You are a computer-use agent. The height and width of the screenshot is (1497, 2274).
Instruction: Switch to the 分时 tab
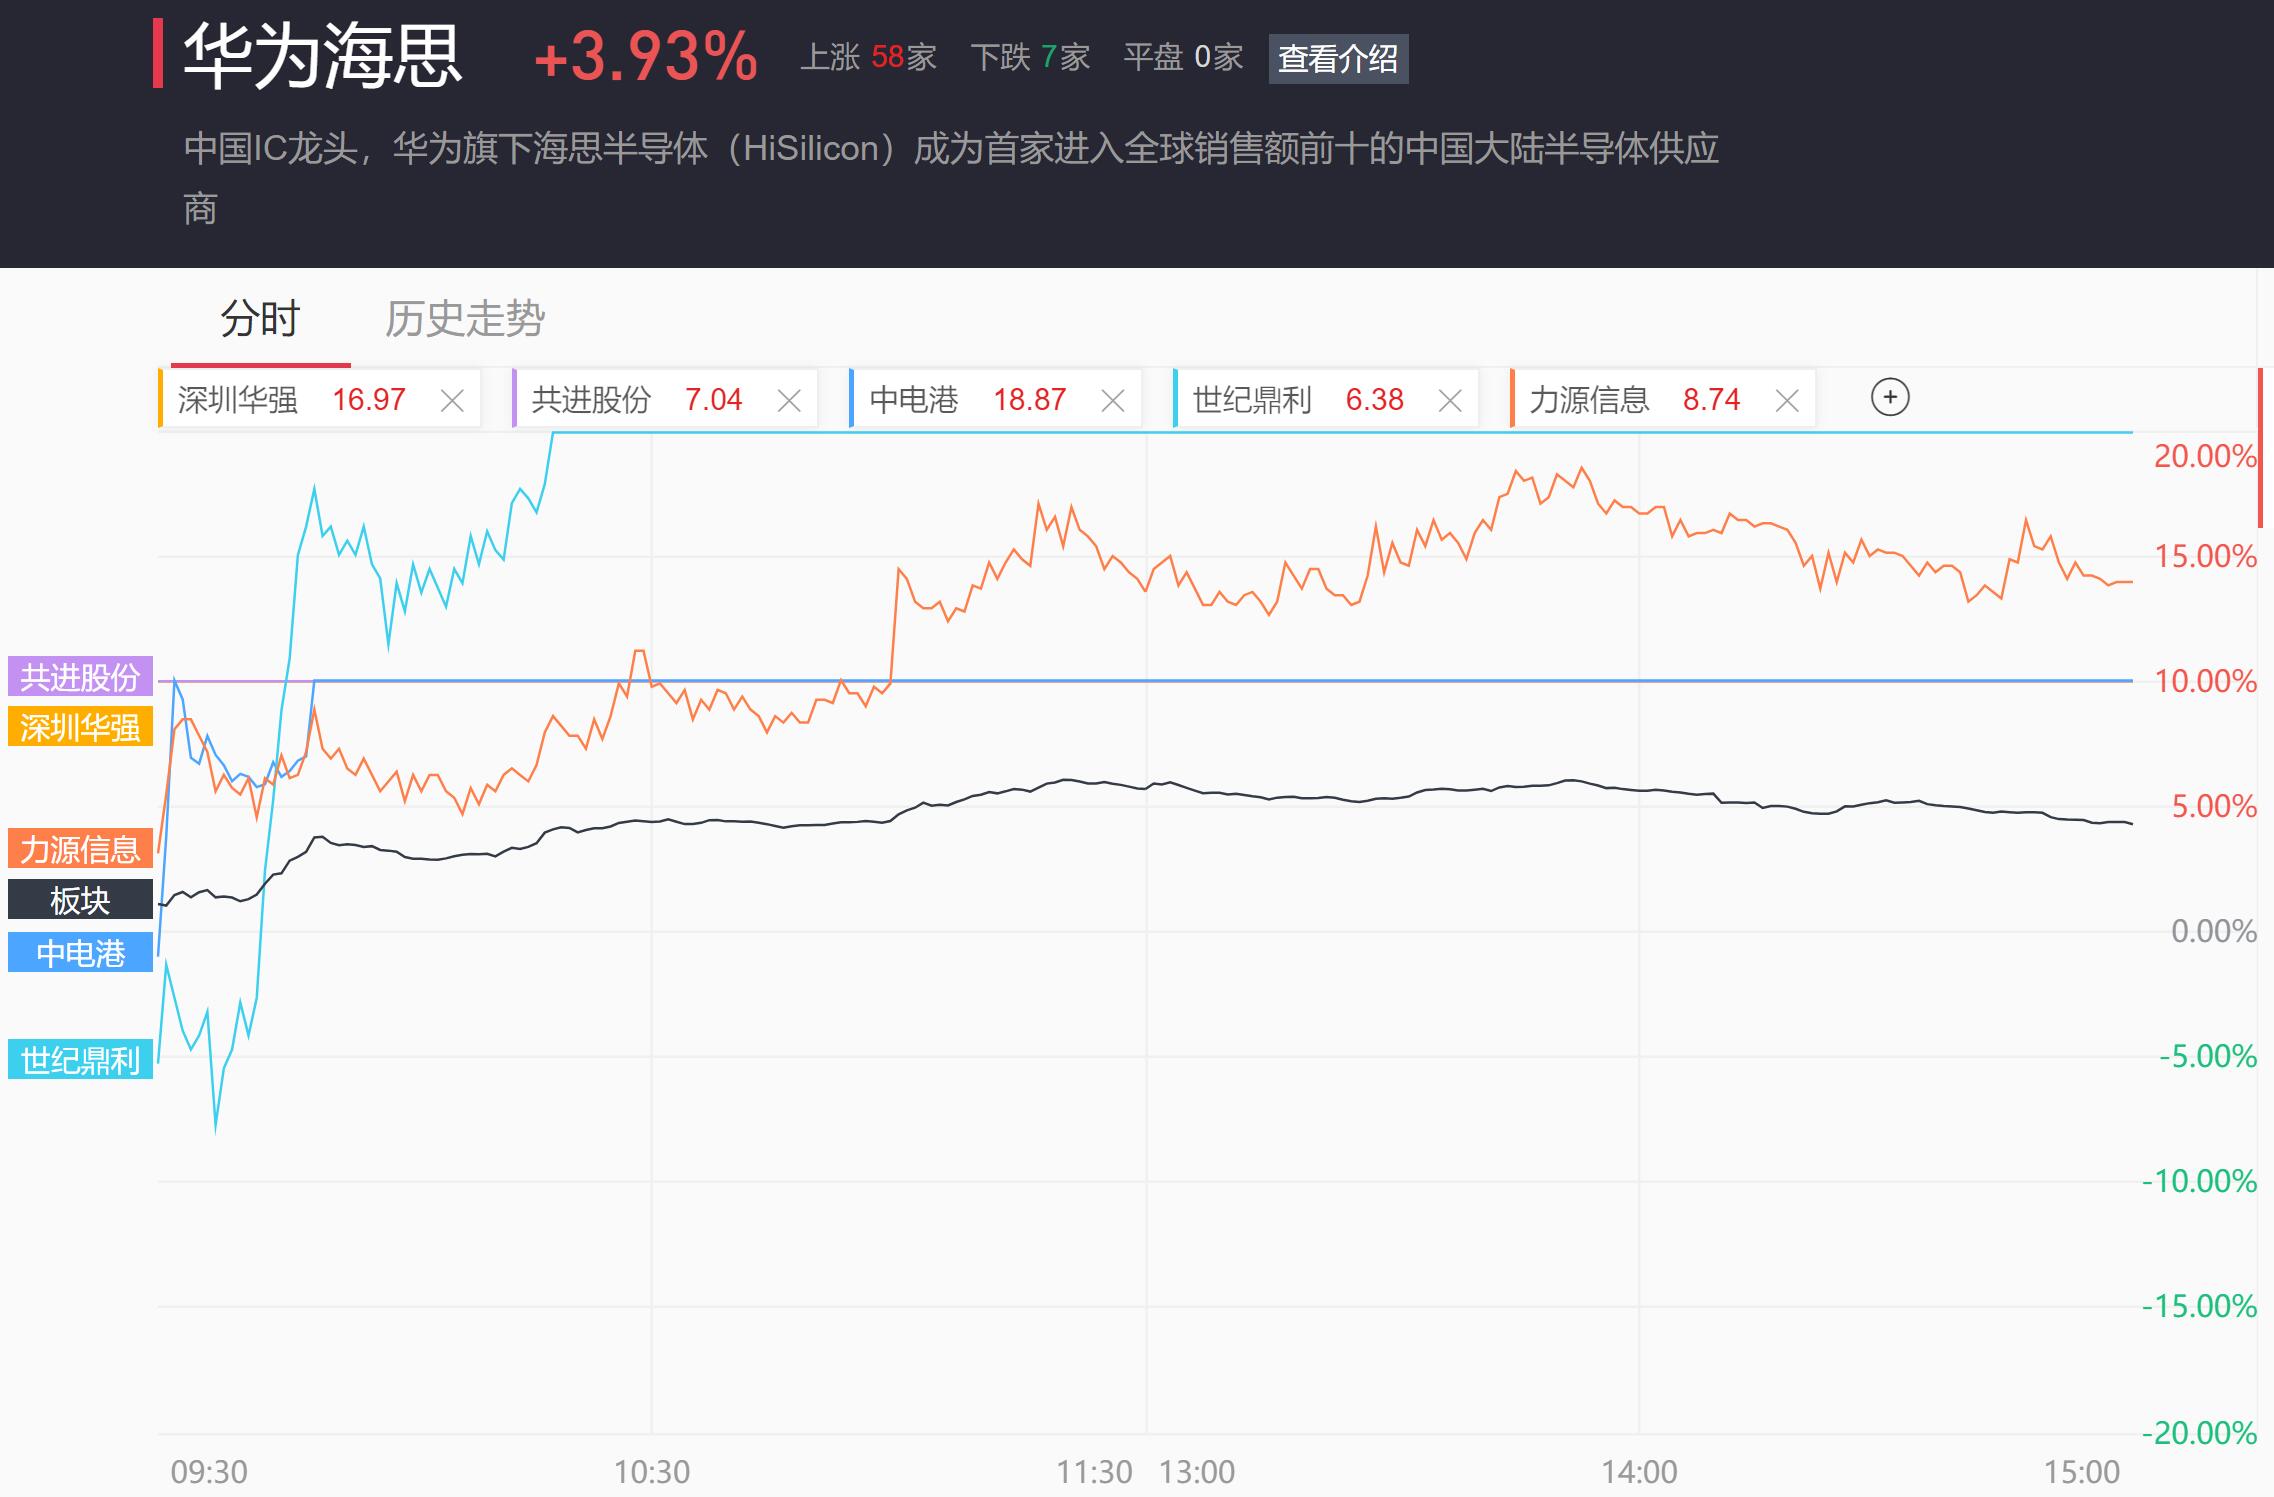pyautogui.click(x=260, y=320)
